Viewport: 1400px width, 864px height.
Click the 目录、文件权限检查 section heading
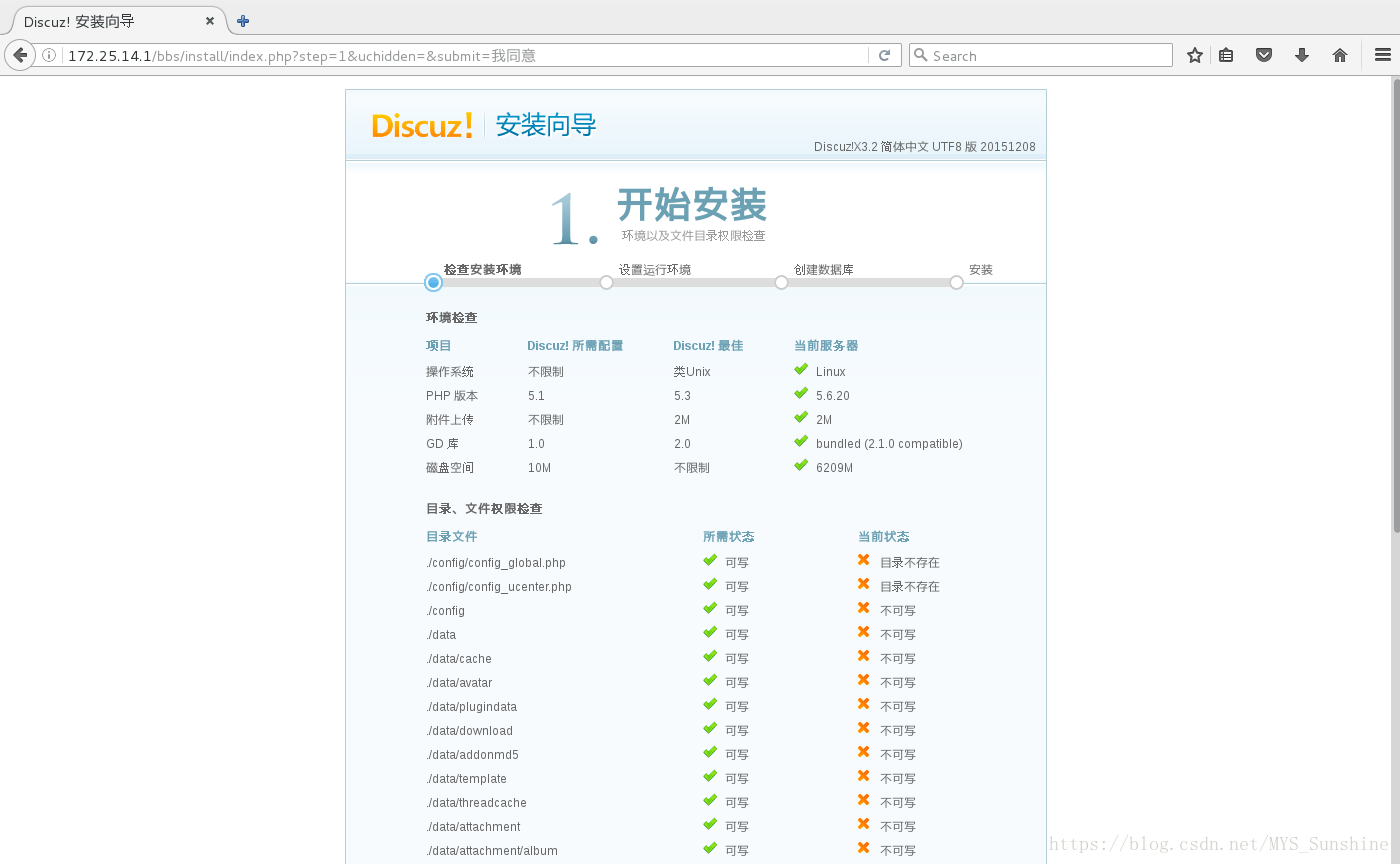click(x=484, y=509)
